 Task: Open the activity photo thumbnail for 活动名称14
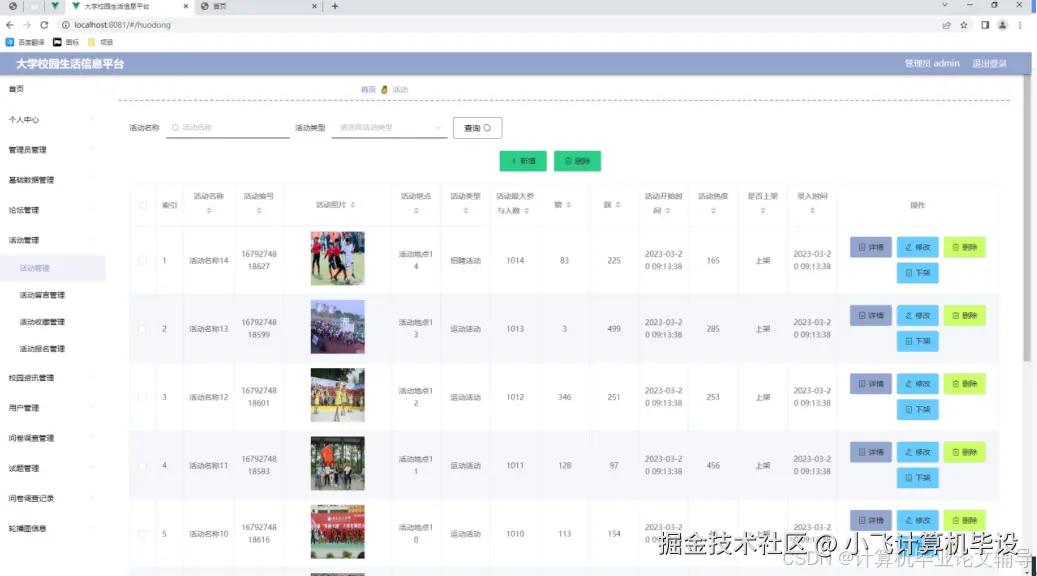[337, 259]
